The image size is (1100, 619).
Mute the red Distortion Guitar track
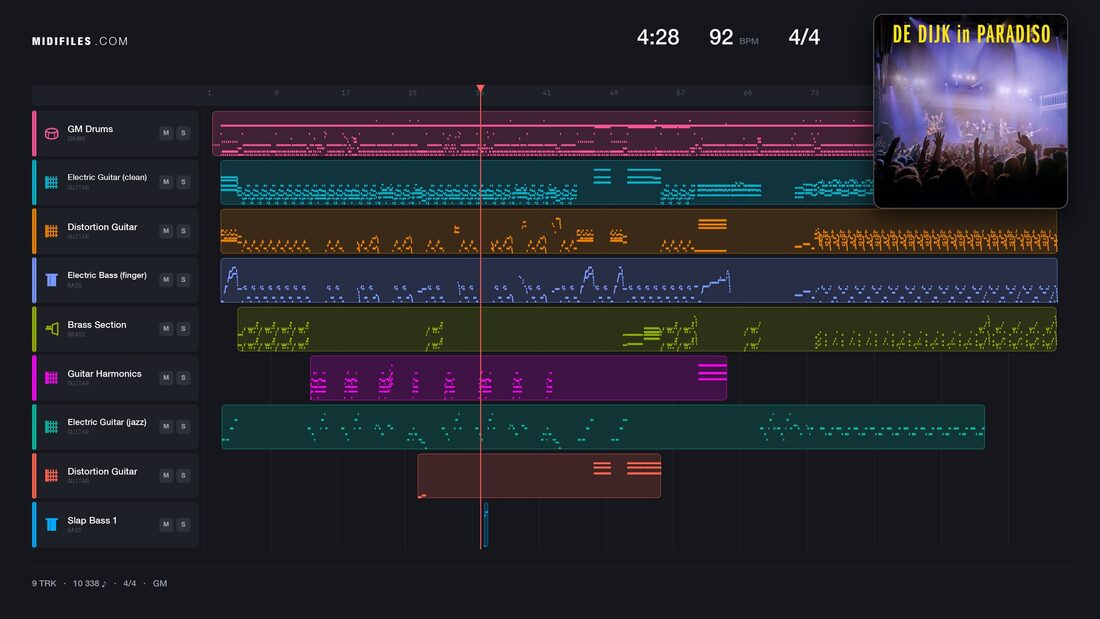166,475
